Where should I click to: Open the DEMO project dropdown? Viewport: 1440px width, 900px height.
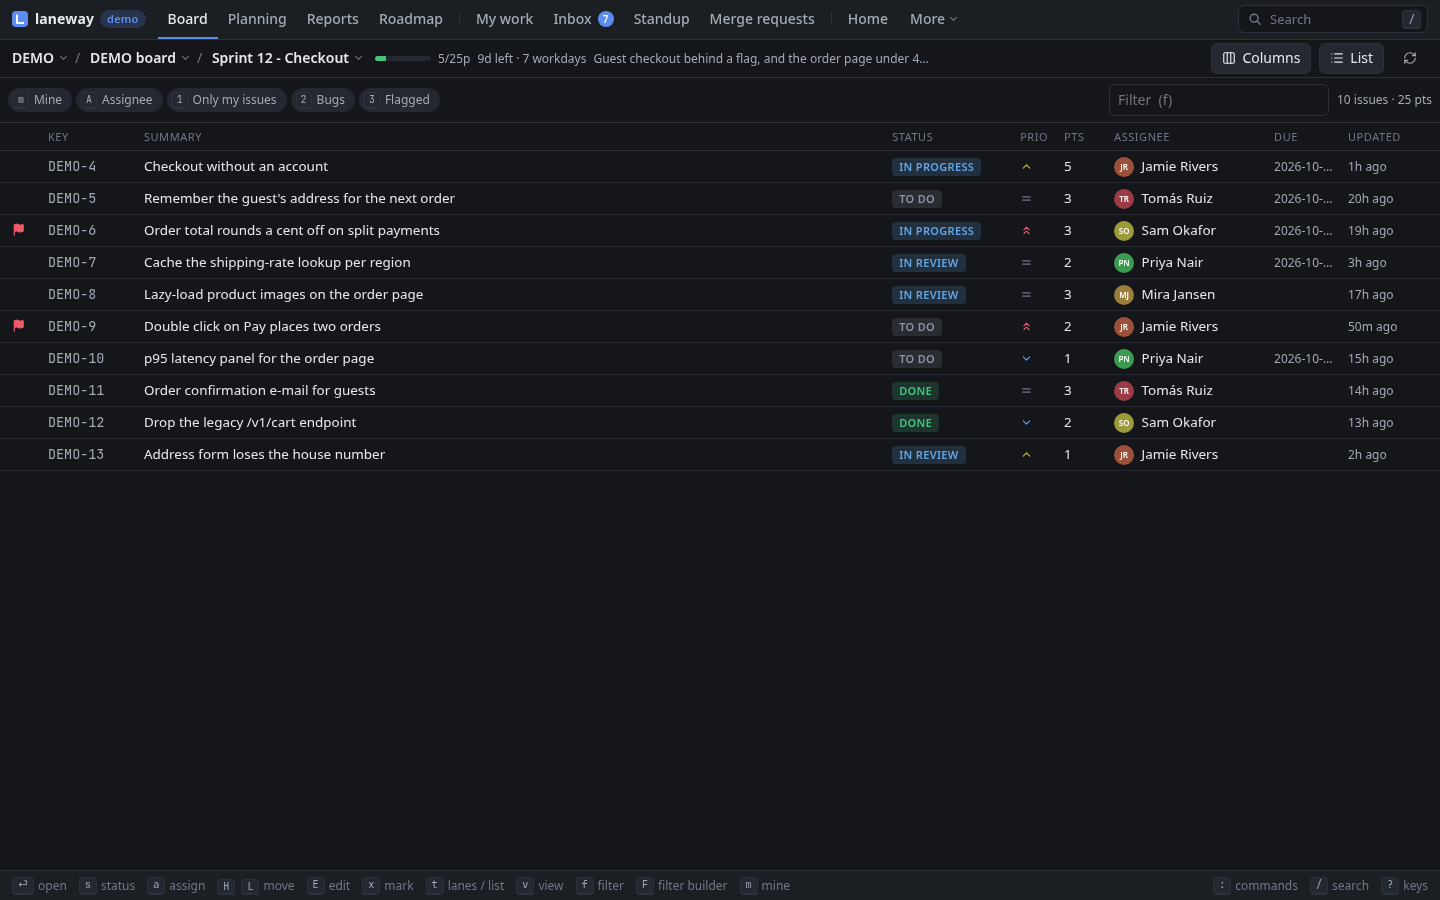click(40, 58)
